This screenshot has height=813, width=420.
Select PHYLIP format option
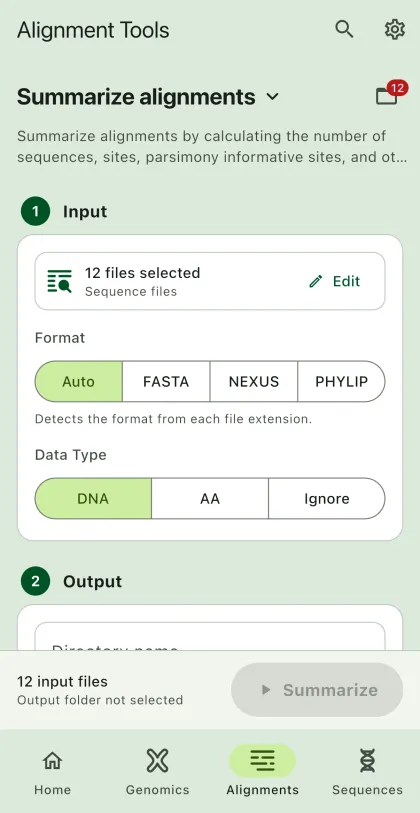click(x=341, y=382)
